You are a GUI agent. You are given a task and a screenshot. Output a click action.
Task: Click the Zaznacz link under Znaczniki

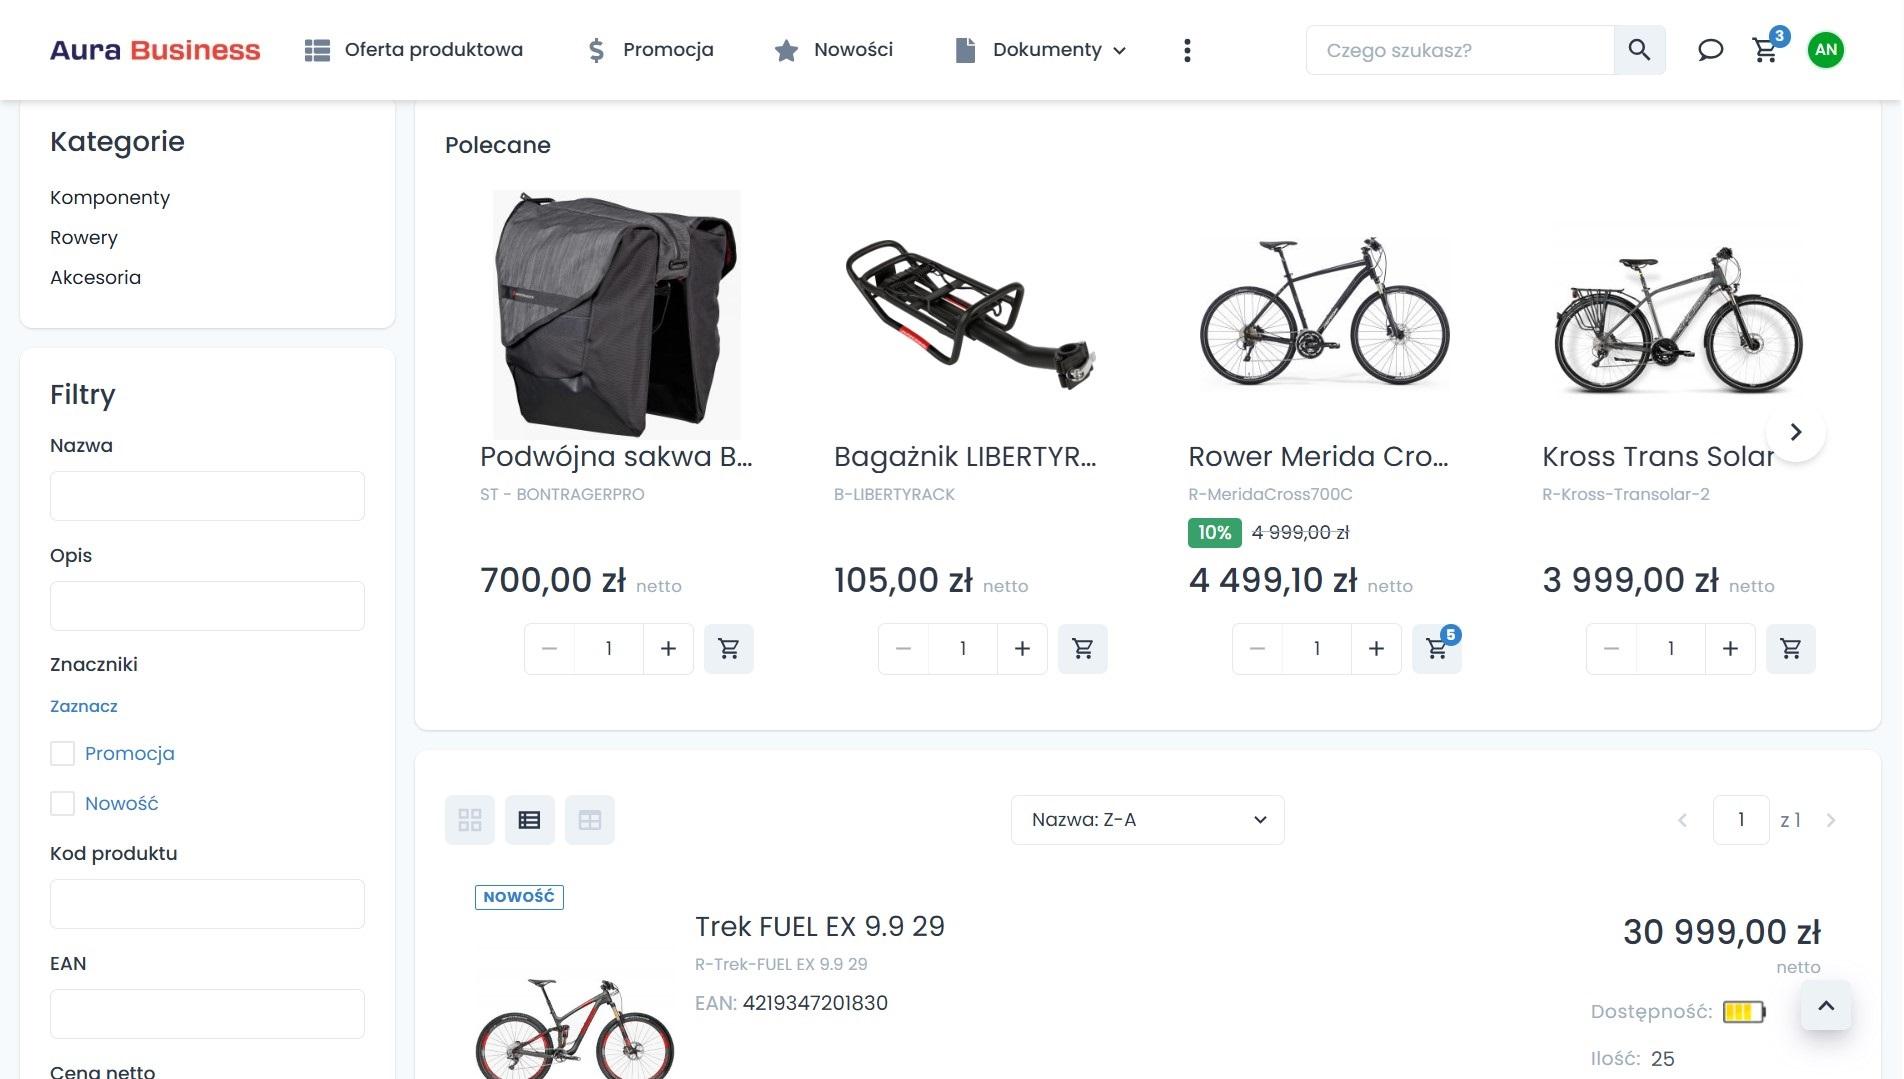click(x=84, y=706)
